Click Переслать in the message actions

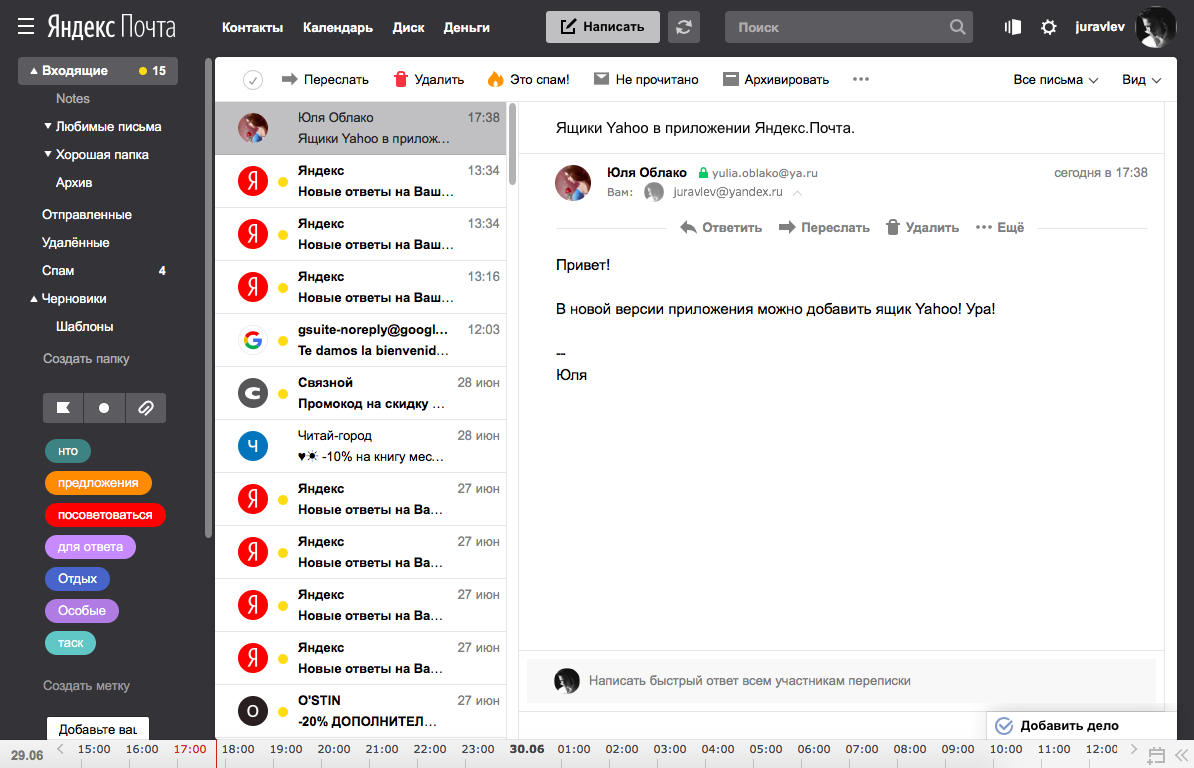(x=824, y=228)
